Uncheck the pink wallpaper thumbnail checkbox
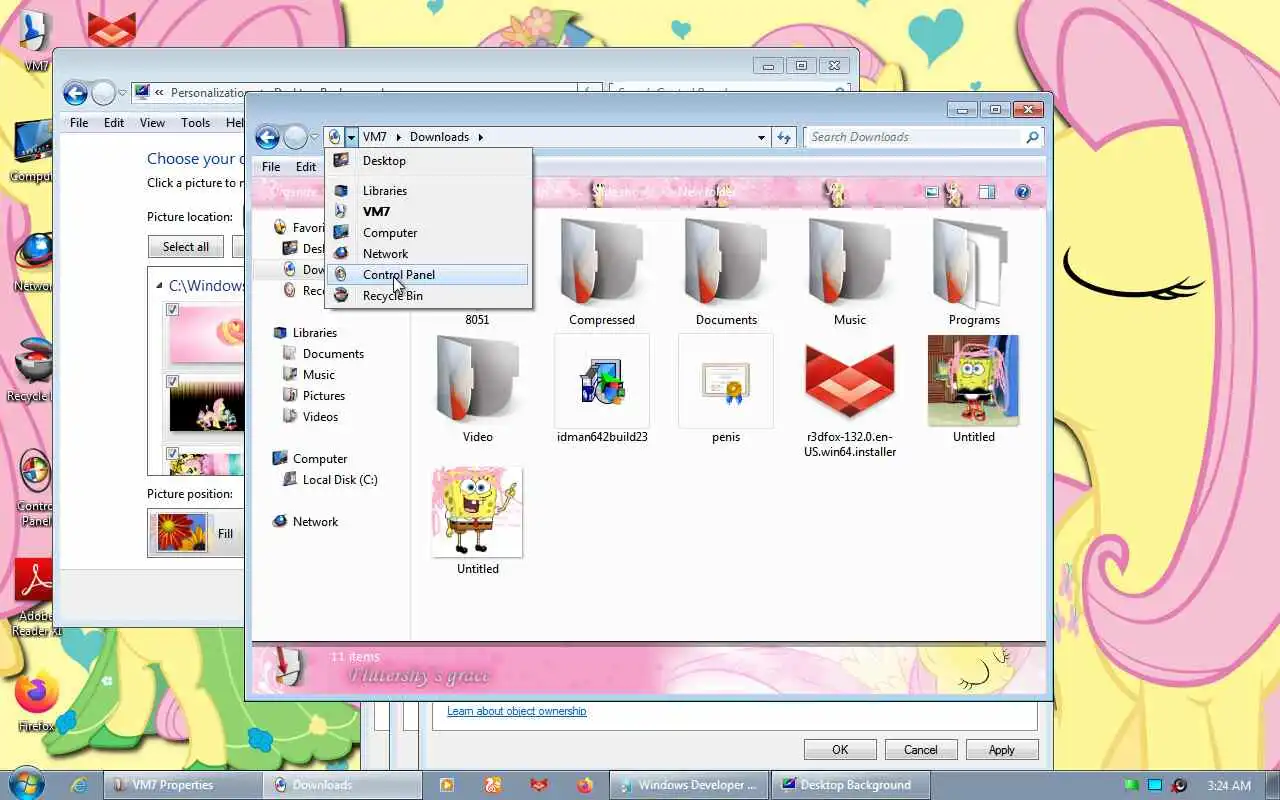The image size is (1280, 800). click(172, 310)
